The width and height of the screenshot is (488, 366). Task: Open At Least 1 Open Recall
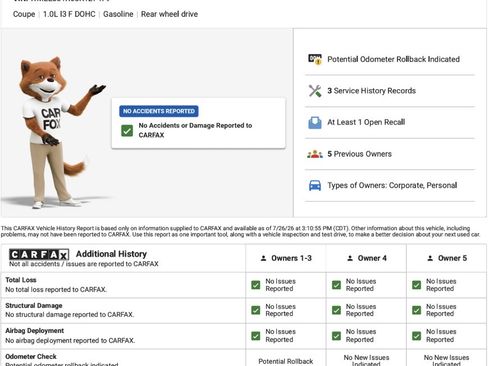click(x=390, y=122)
